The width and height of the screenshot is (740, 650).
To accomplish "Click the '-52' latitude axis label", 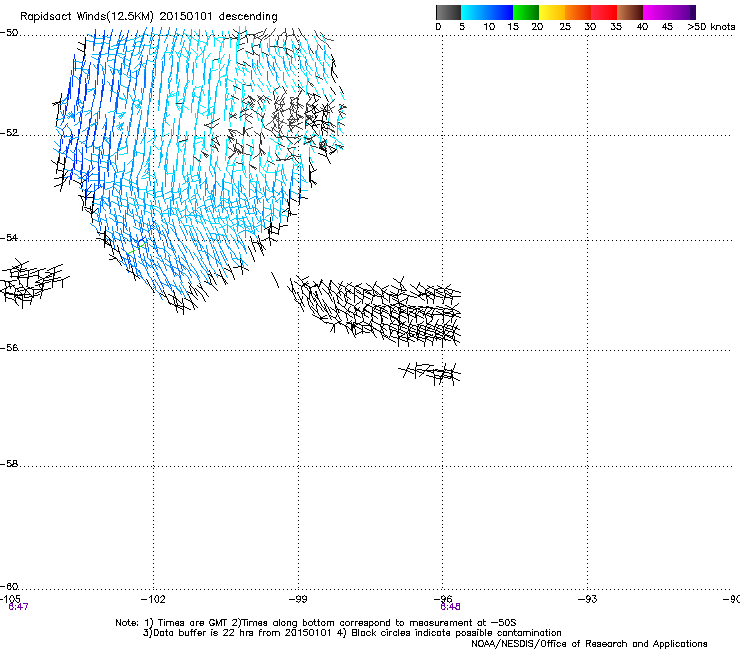I will (9, 133).
